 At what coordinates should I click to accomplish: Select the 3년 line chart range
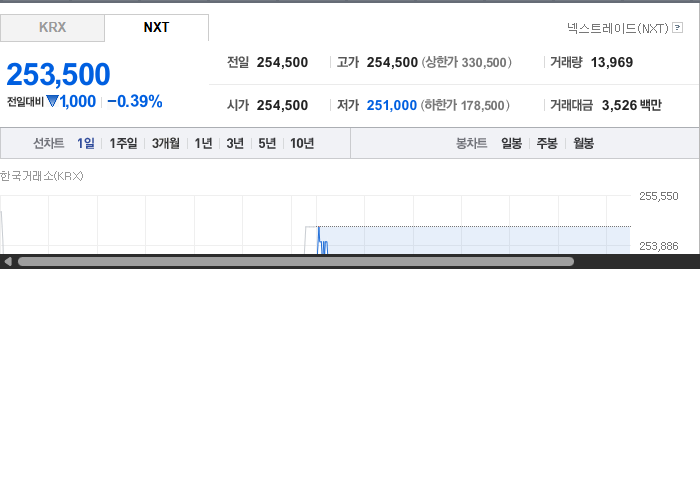[x=235, y=143]
